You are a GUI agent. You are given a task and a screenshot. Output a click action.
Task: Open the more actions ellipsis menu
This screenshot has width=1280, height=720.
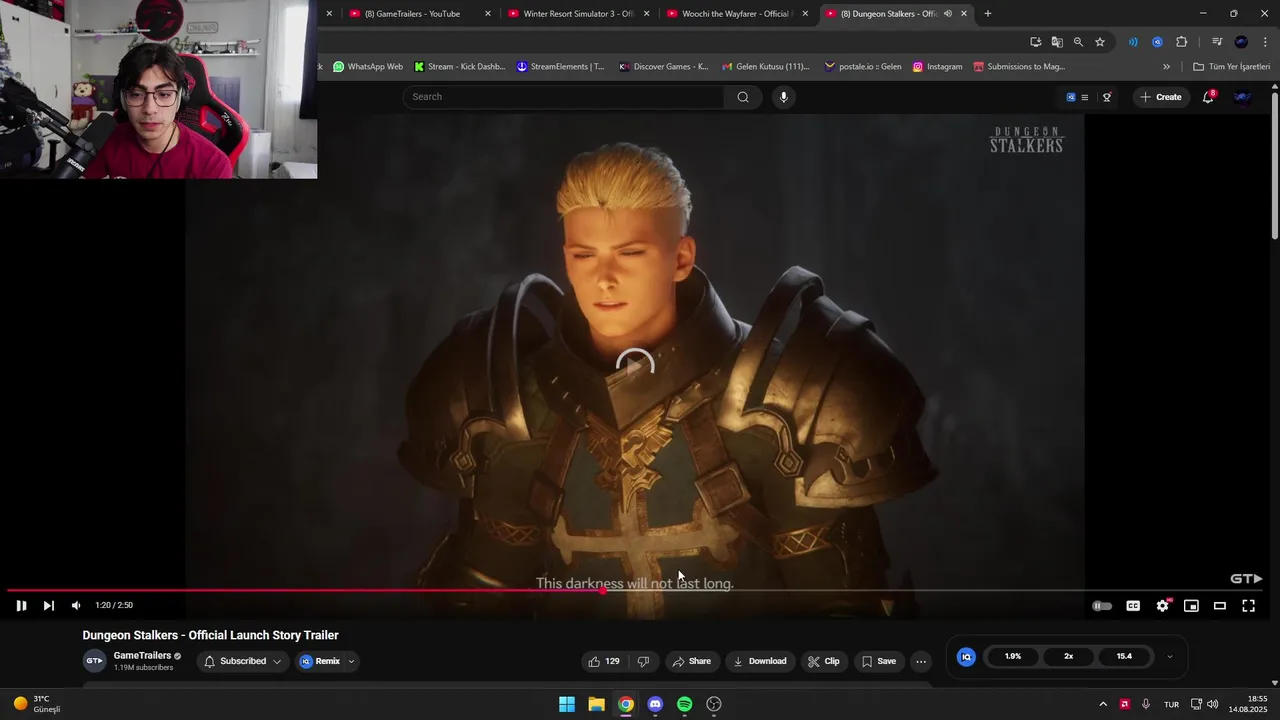tap(921, 661)
